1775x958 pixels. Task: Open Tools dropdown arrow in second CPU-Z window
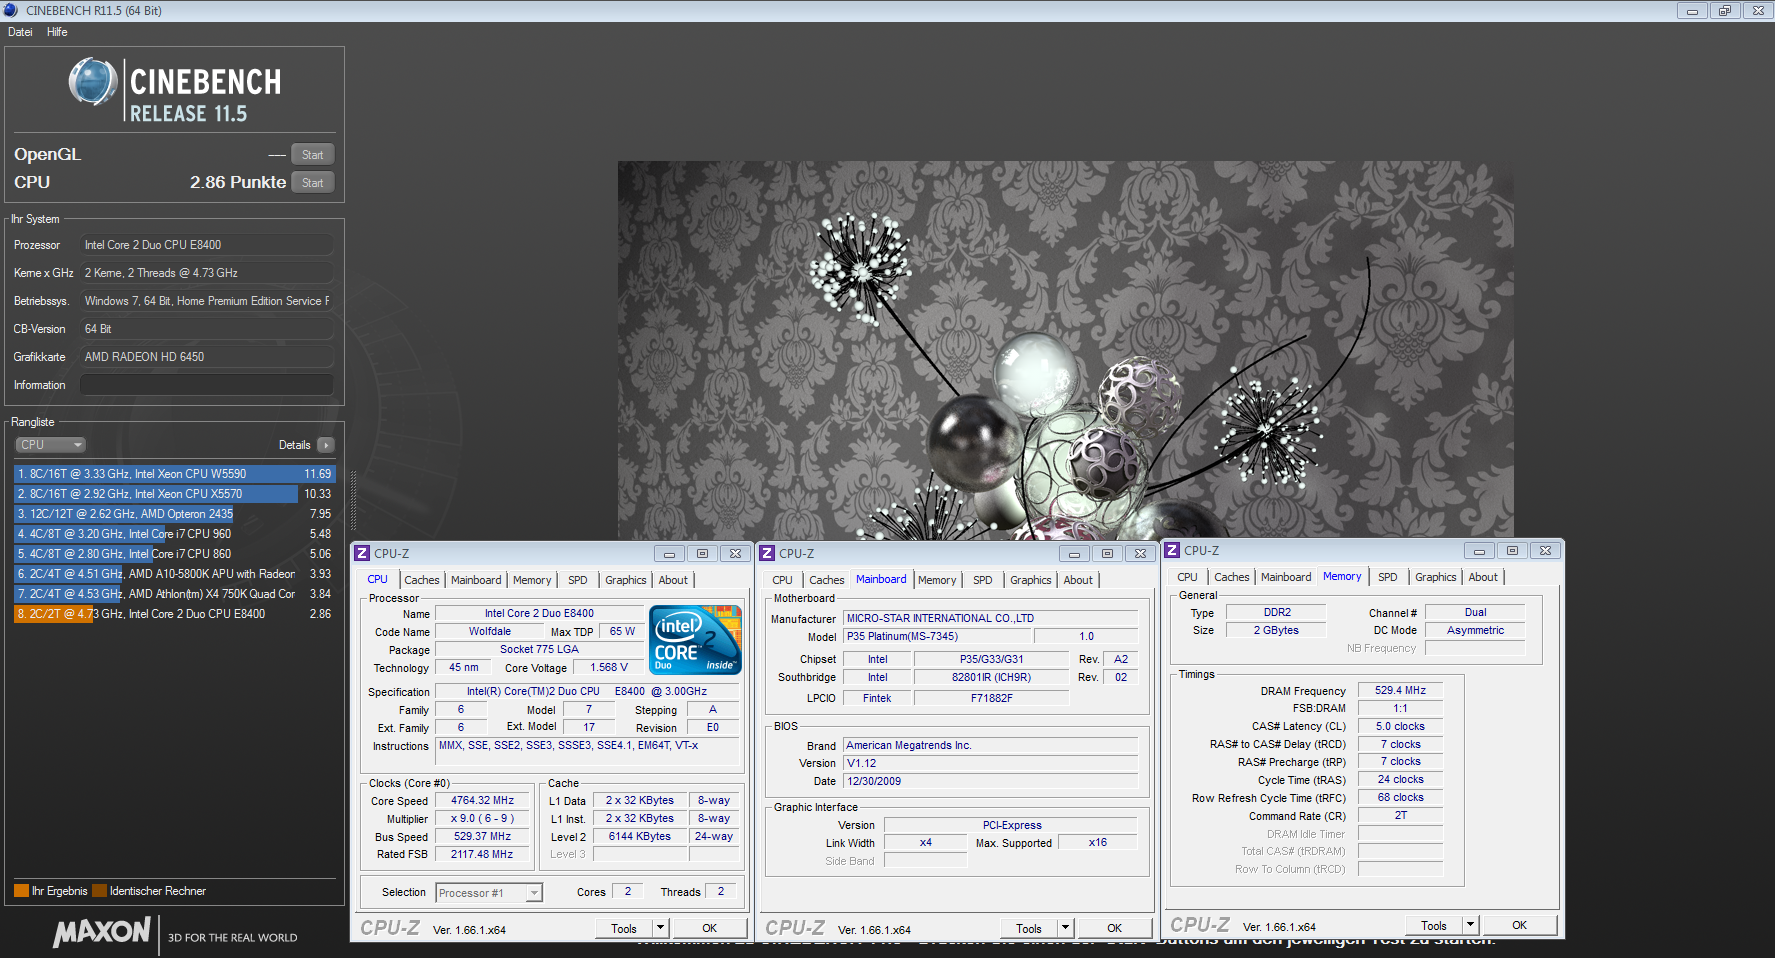(x=1065, y=929)
